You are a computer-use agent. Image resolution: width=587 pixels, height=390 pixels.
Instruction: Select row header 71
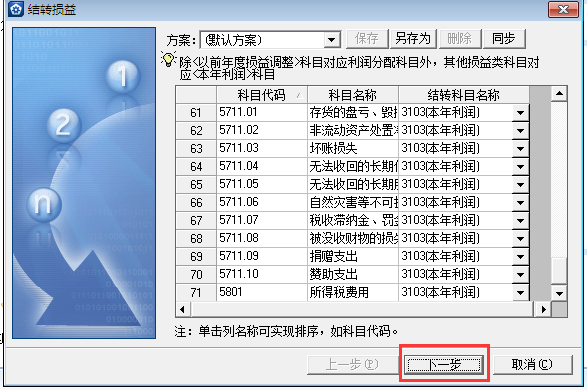pos(196,292)
